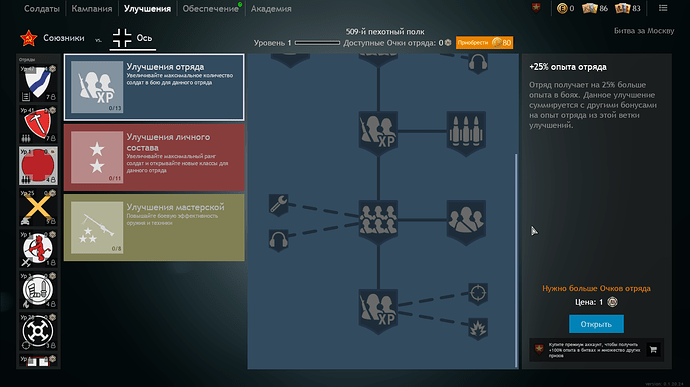Select the ammunition bullets upgrade node

466,133
